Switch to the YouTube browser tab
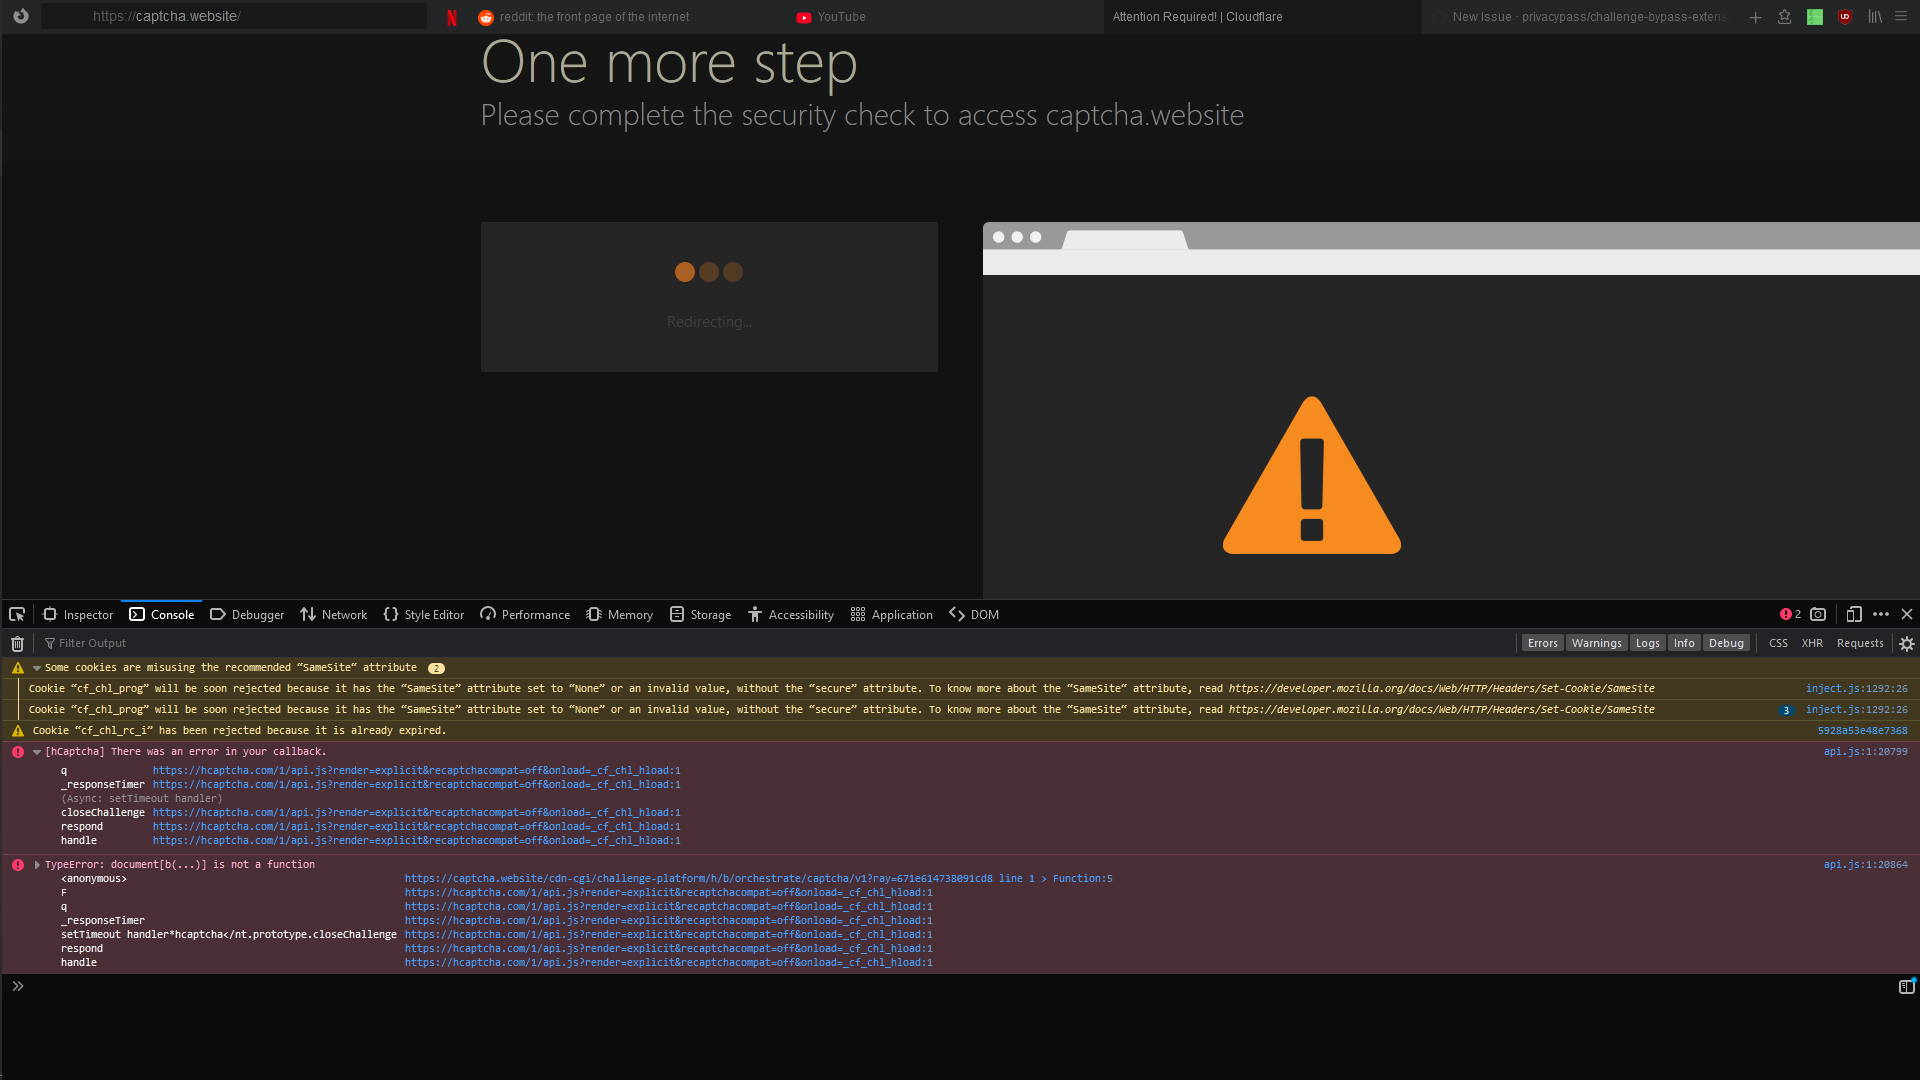The image size is (1920, 1080). click(831, 17)
